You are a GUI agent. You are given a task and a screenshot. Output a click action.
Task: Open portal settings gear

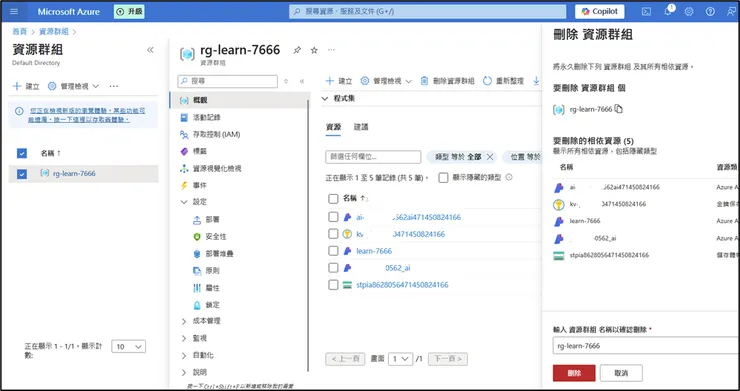click(689, 11)
